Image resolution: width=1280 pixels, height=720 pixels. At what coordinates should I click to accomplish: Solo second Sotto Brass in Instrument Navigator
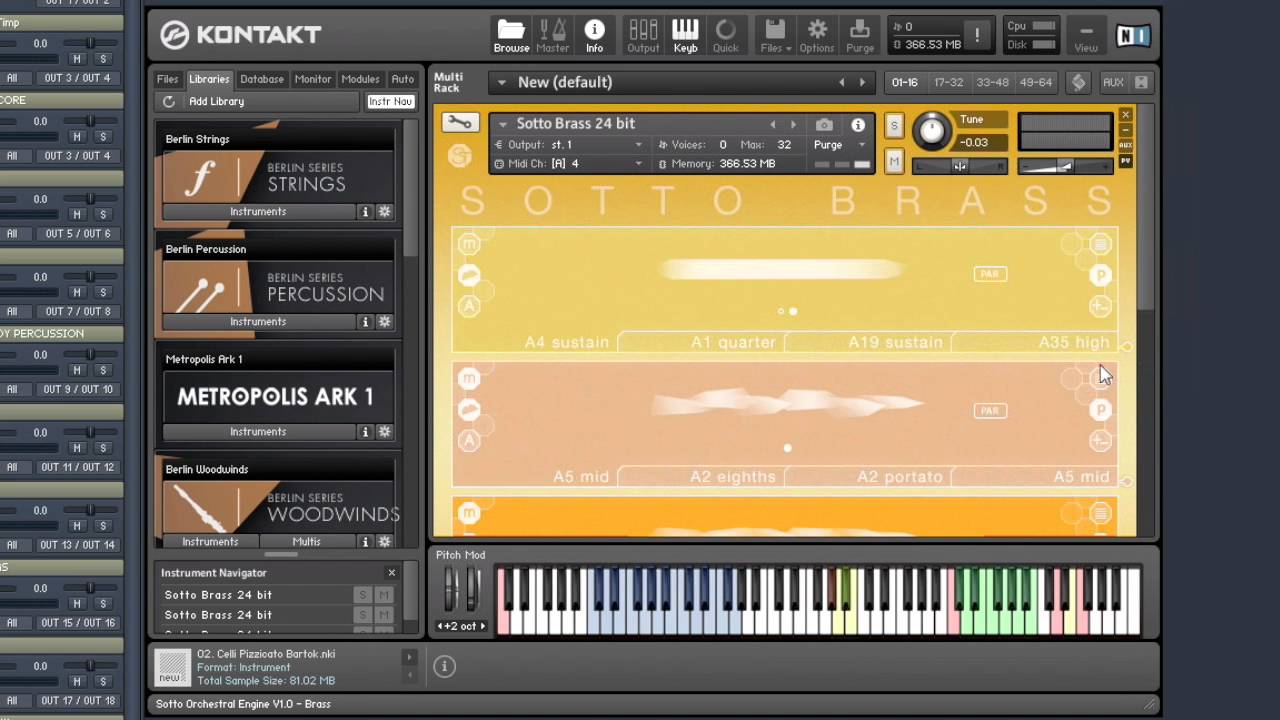pyautogui.click(x=362, y=615)
